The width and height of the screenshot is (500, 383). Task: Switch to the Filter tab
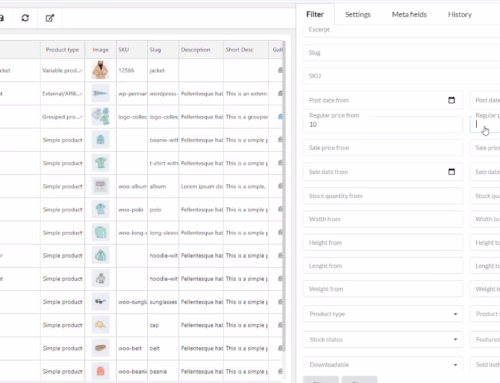click(315, 14)
